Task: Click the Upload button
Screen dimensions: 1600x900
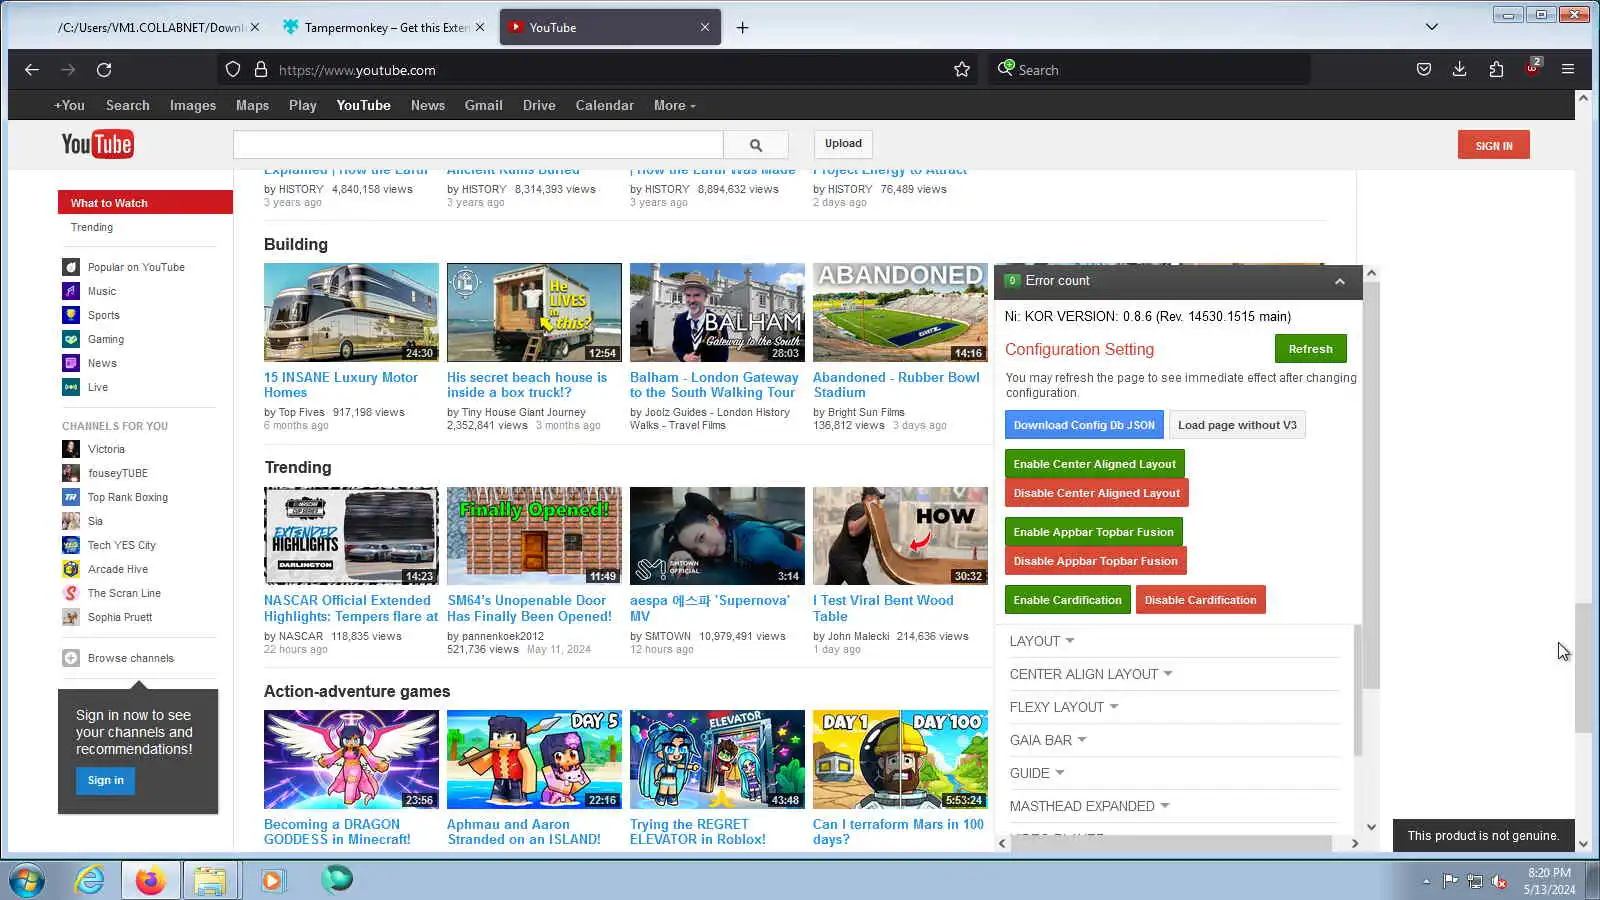Action: (843, 144)
